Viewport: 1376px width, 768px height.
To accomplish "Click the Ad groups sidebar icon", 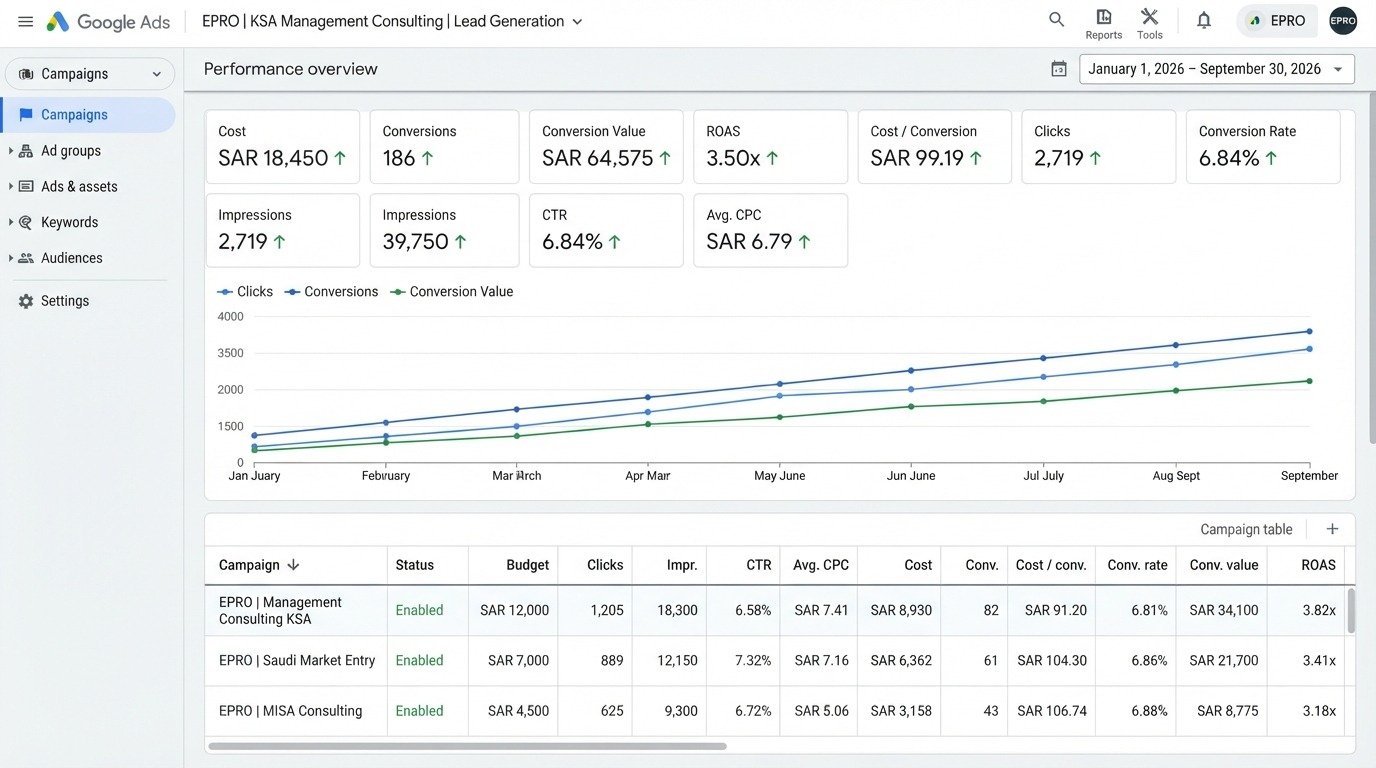I will pos(26,151).
